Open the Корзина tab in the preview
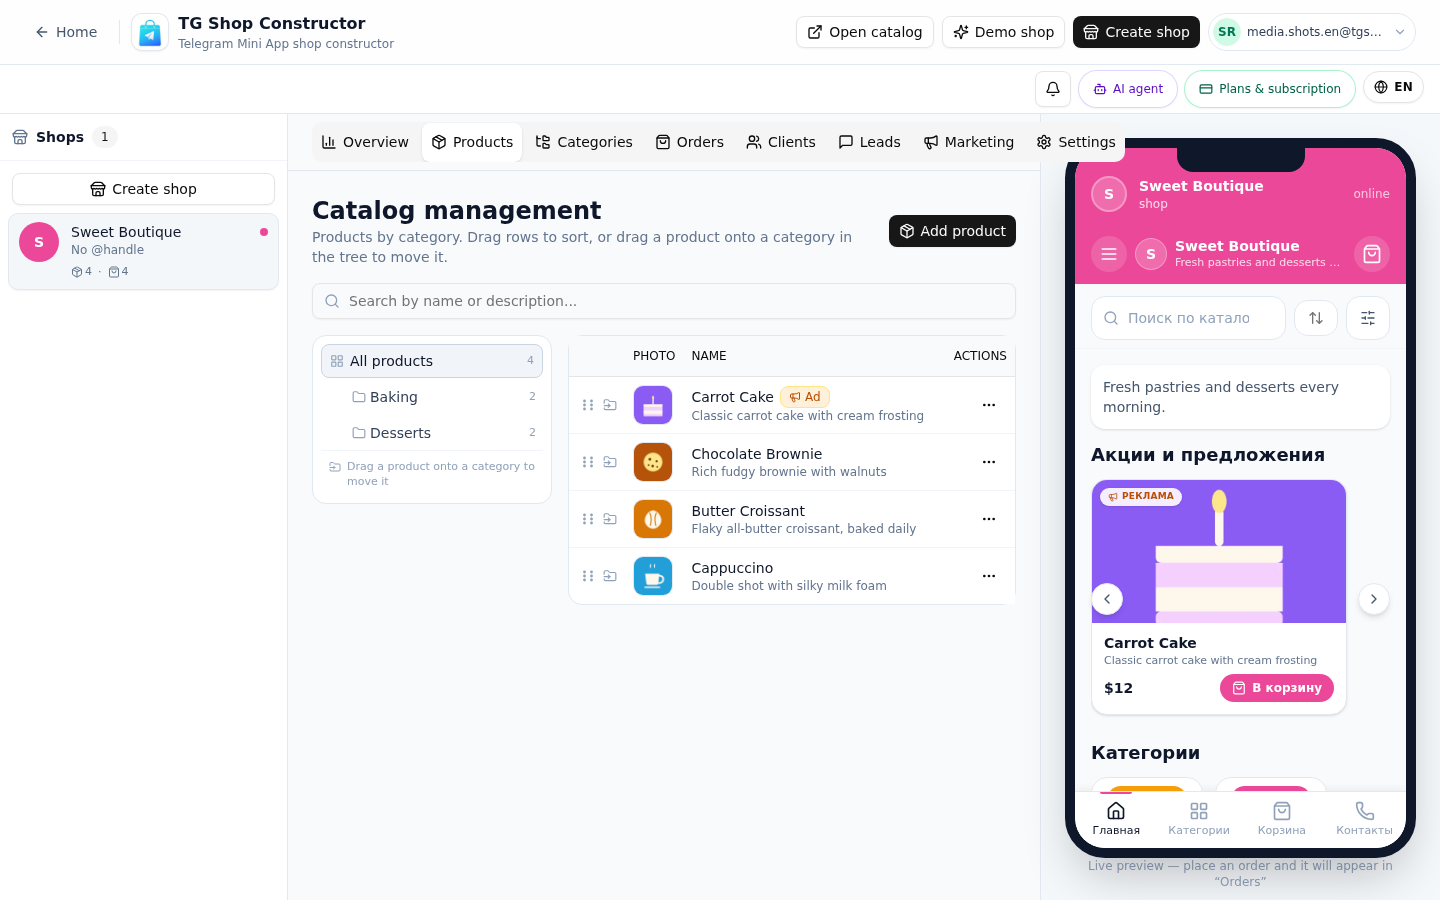Screen dimensions: 1440x900 click(1282, 818)
